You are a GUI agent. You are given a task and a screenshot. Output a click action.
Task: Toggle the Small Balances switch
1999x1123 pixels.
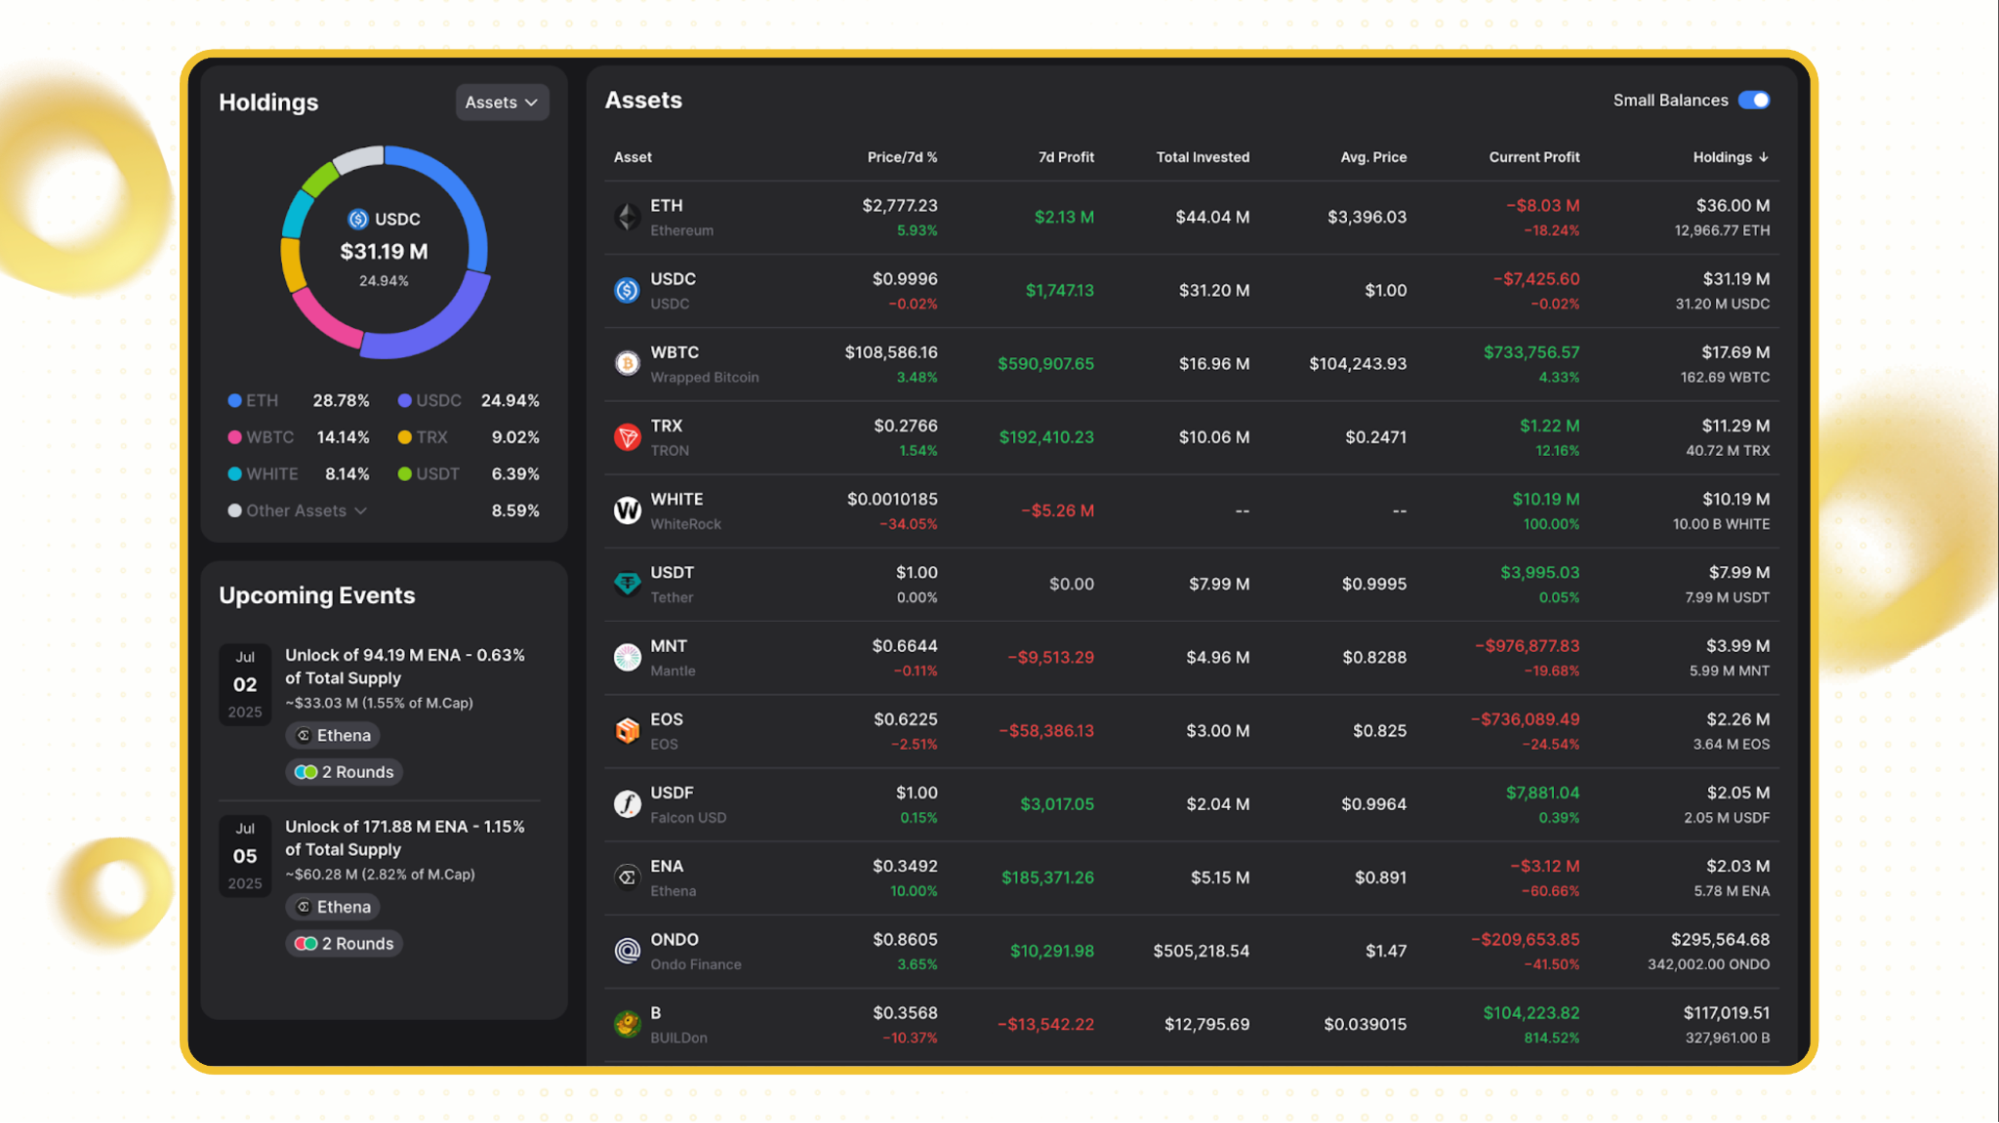coord(1754,100)
